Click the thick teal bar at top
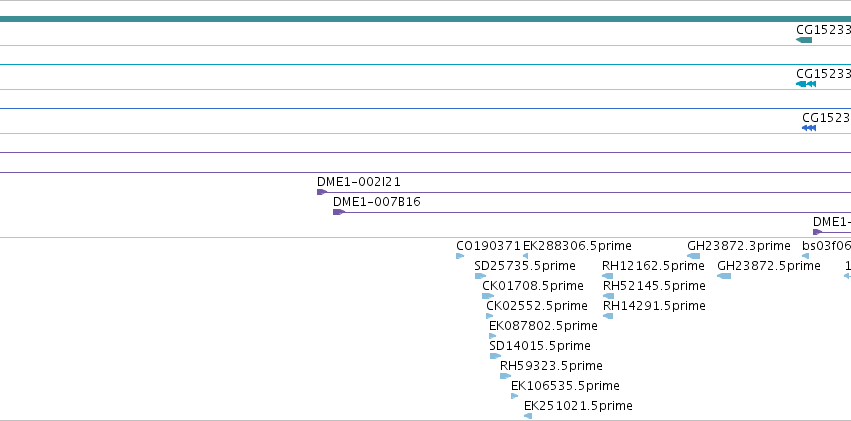 pos(426,19)
